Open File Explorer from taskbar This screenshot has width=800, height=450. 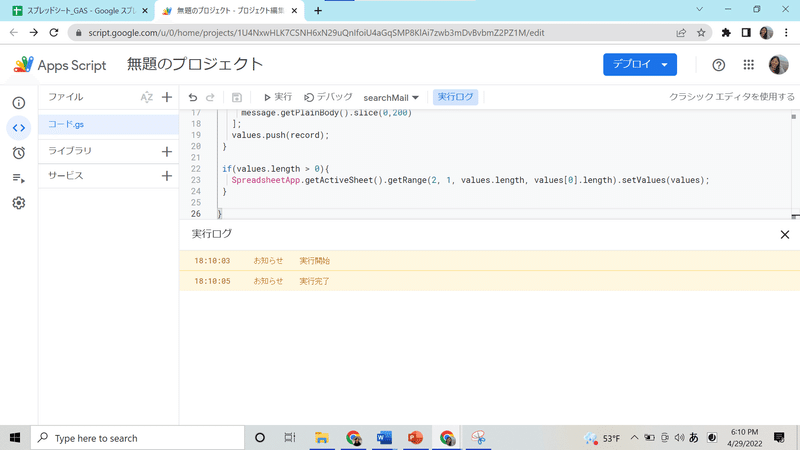coord(321,438)
